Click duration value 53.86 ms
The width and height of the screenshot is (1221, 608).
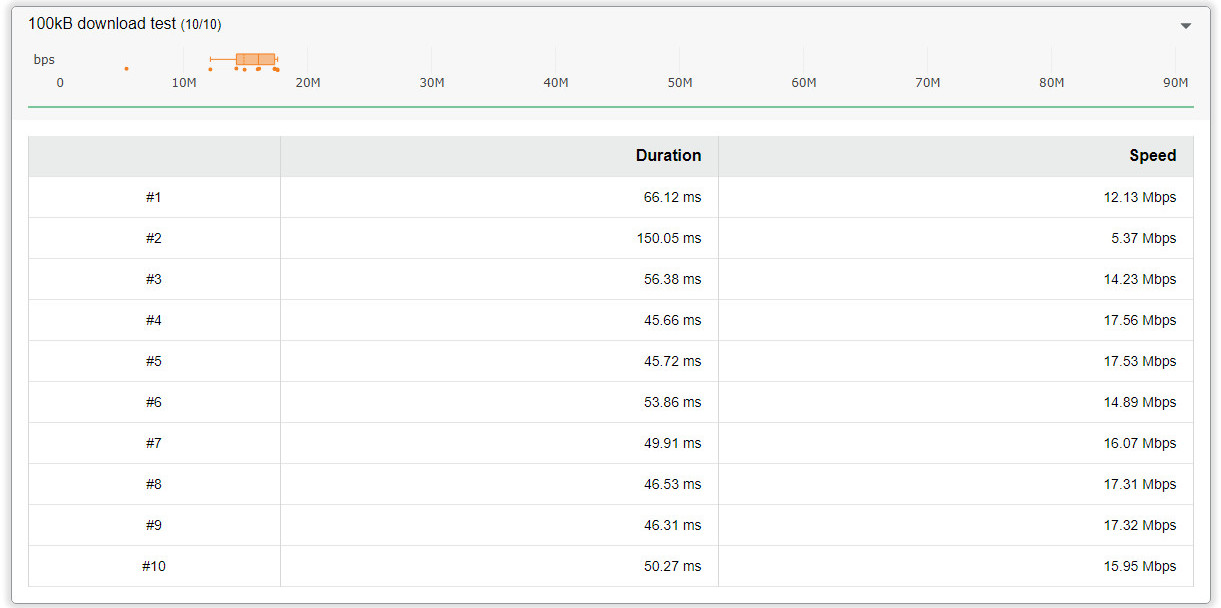pyautogui.click(x=672, y=402)
